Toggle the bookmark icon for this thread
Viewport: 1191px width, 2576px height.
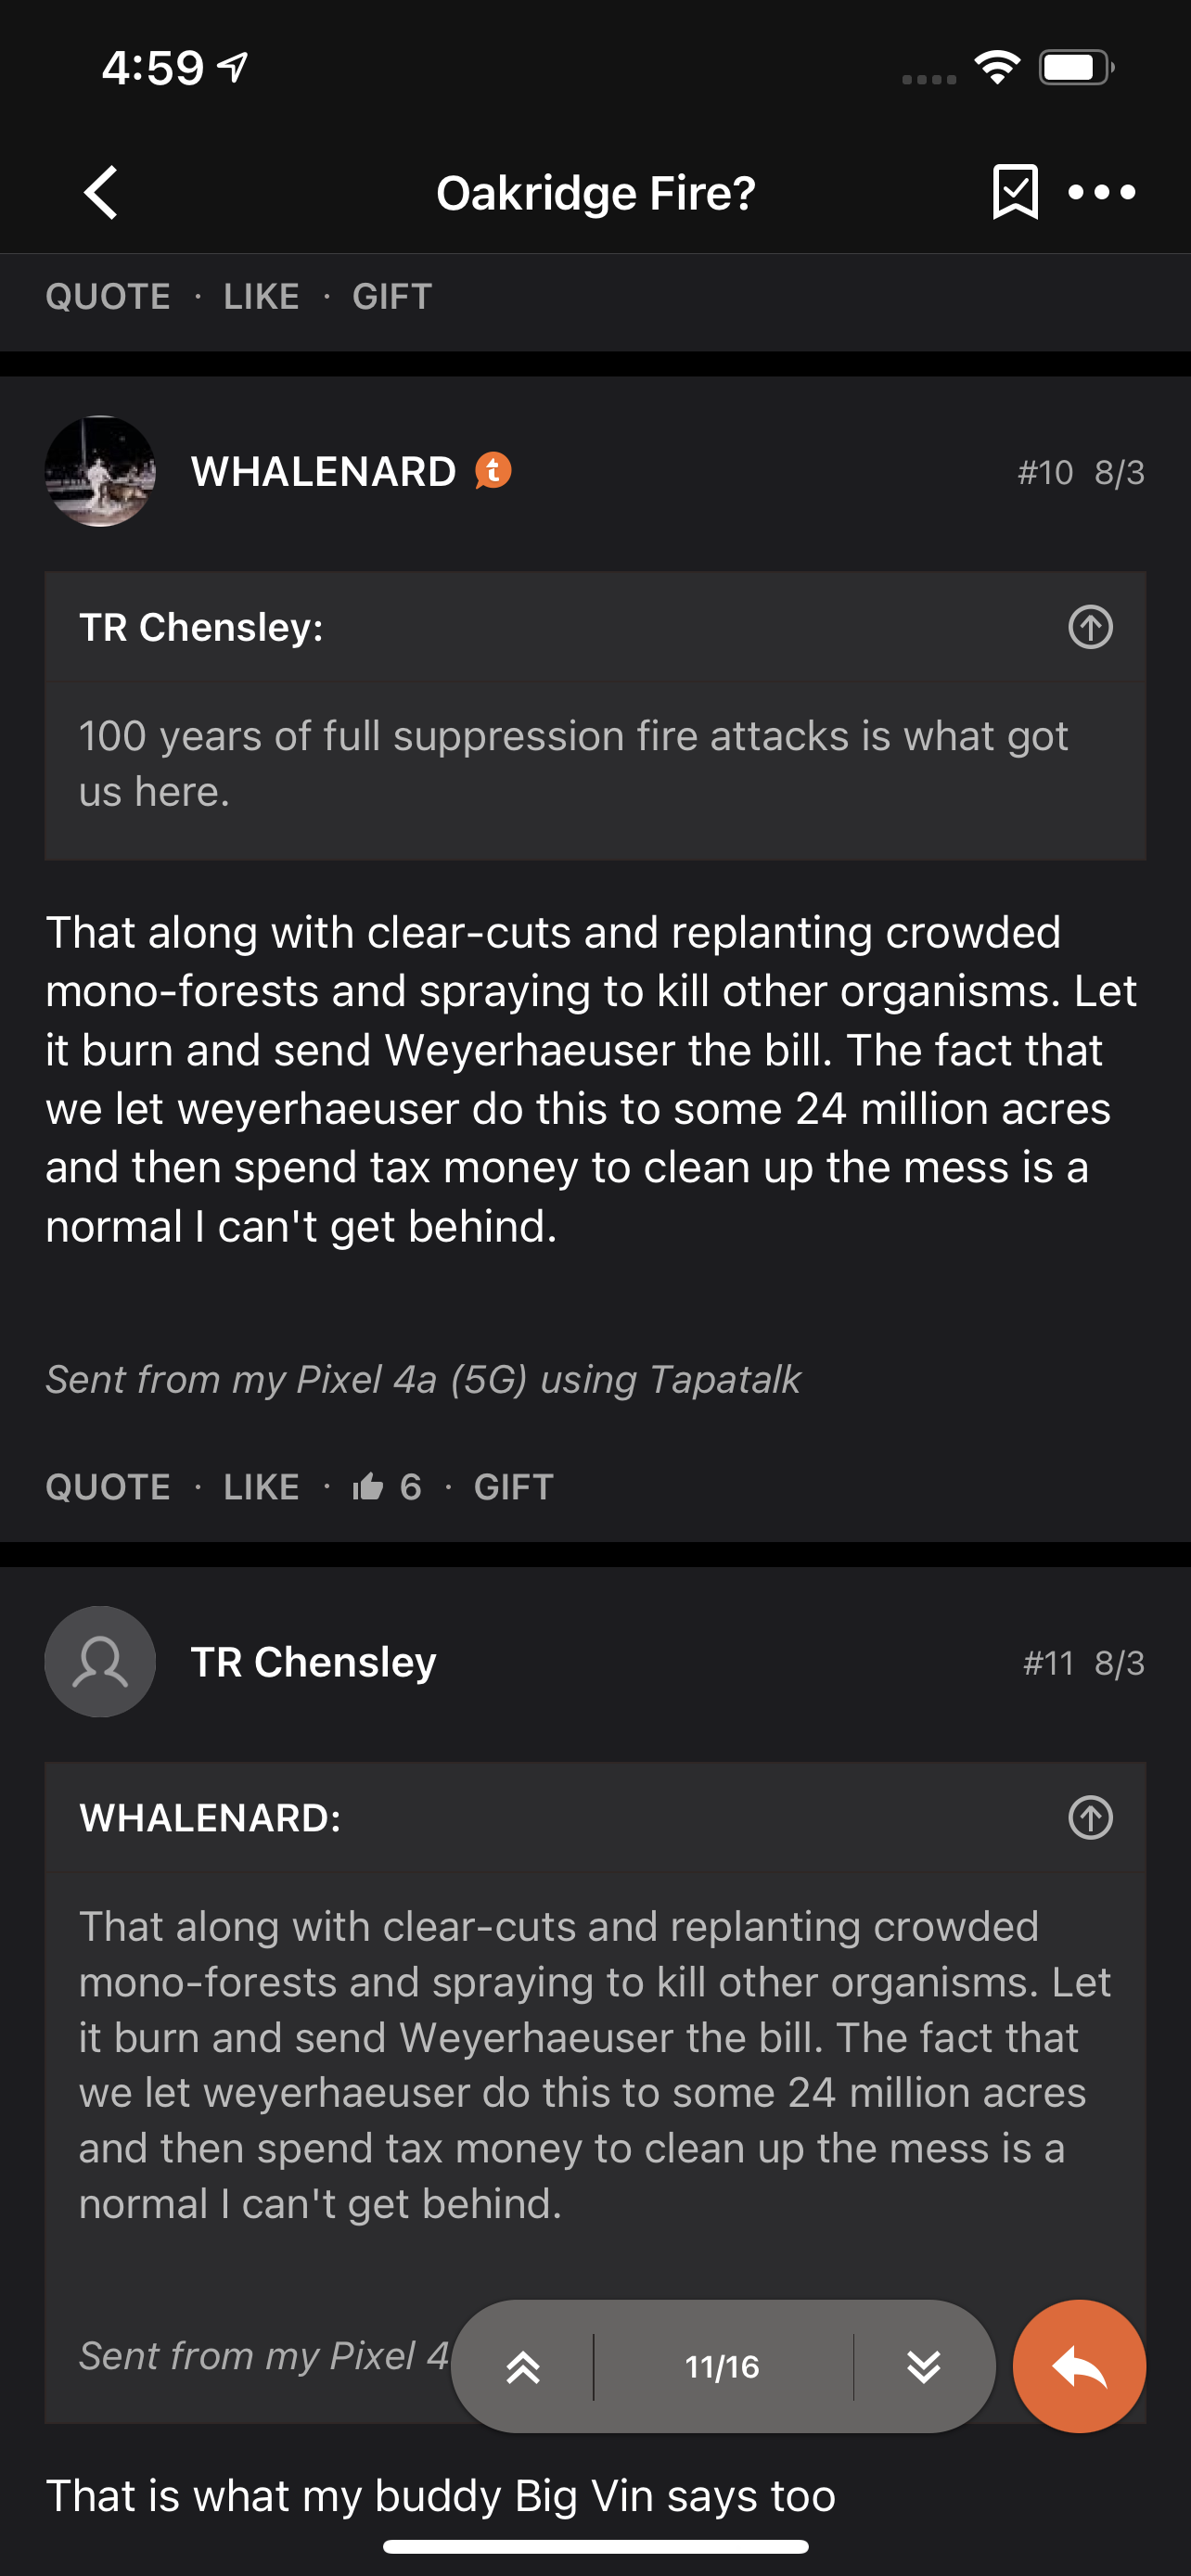coord(1015,192)
